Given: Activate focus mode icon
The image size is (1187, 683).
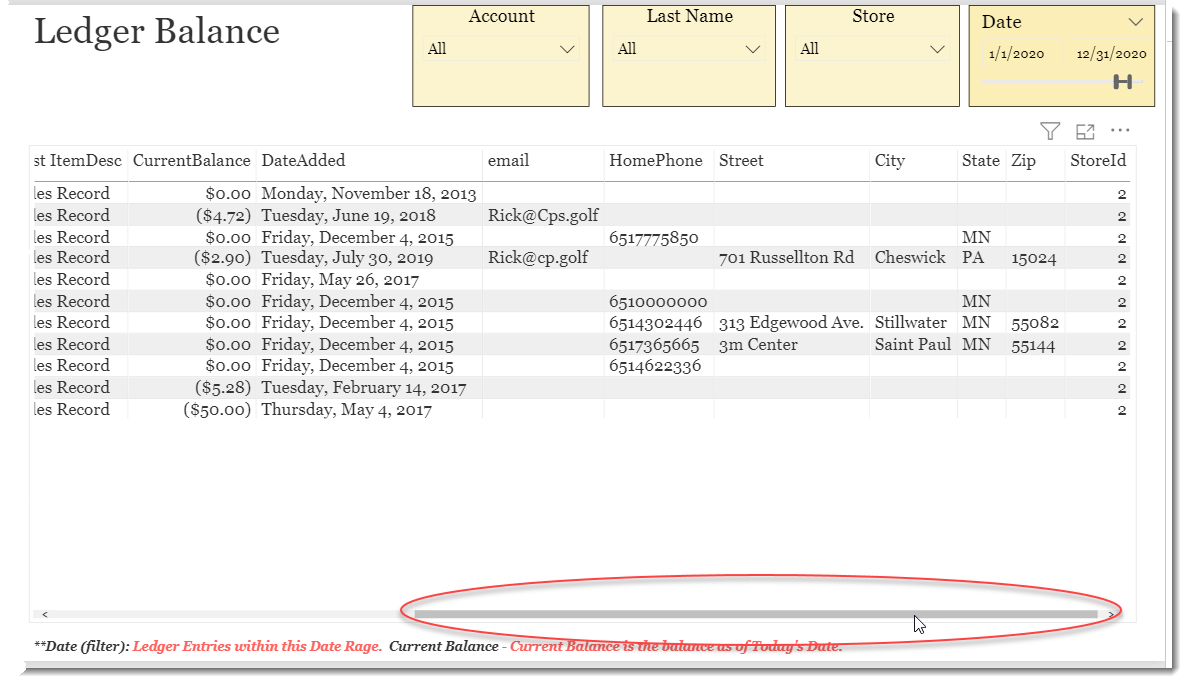Looking at the screenshot, I should pyautogui.click(x=1085, y=131).
